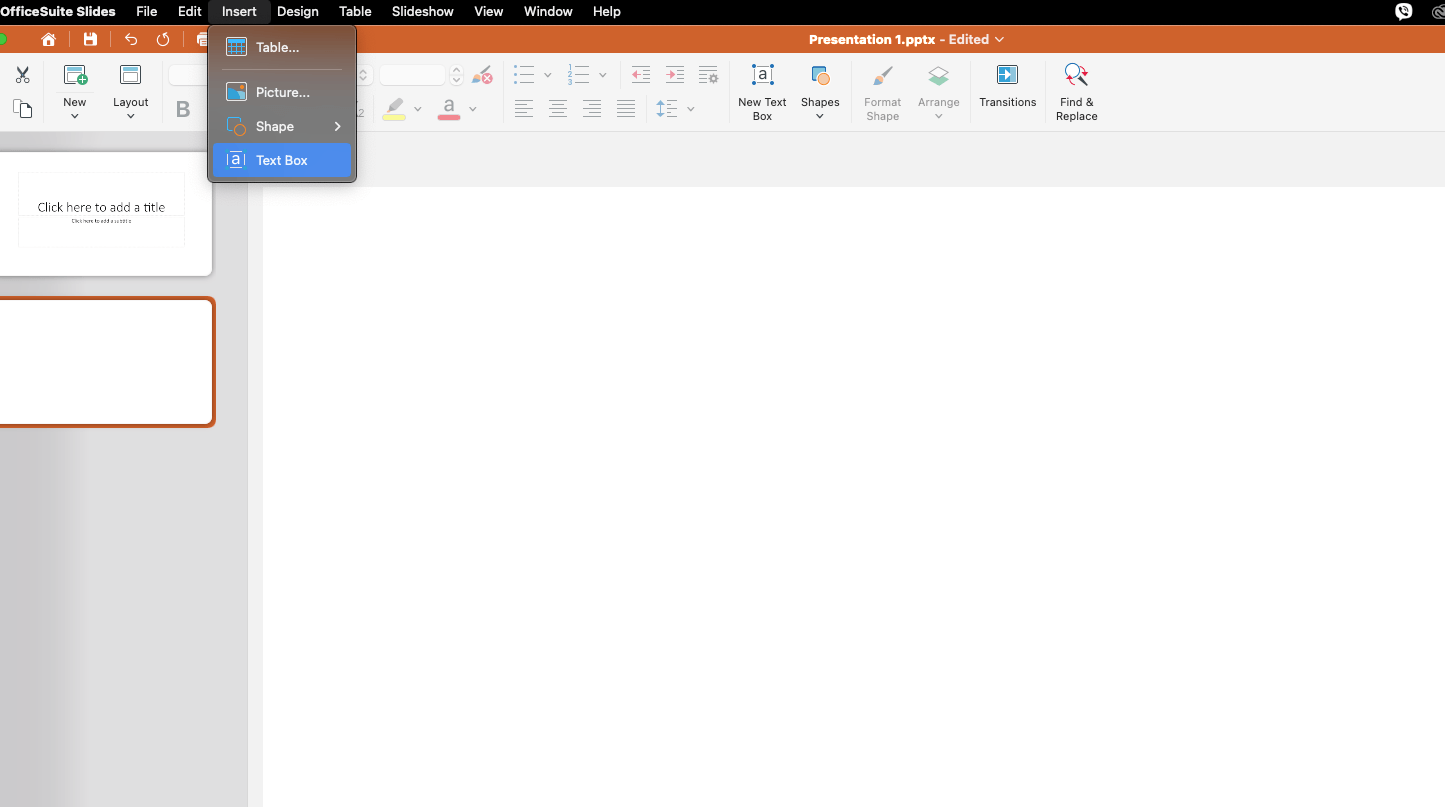Open the Layout dropdown
The width and height of the screenshot is (1445, 807).
pyautogui.click(x=130, y=91)
